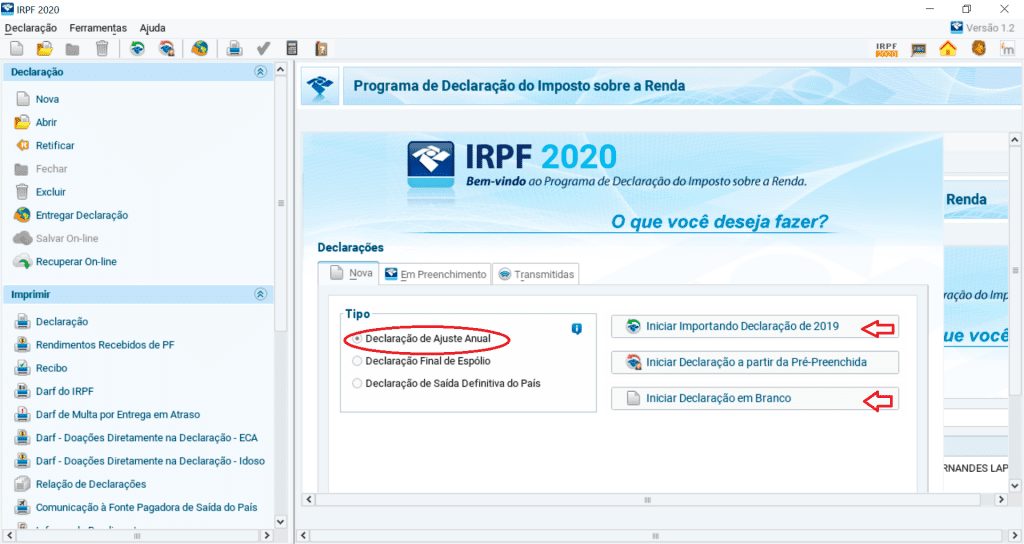1024x544 pixels.
Task: Click the Relação de Declarações icon
Action: [x=22, y=484]
